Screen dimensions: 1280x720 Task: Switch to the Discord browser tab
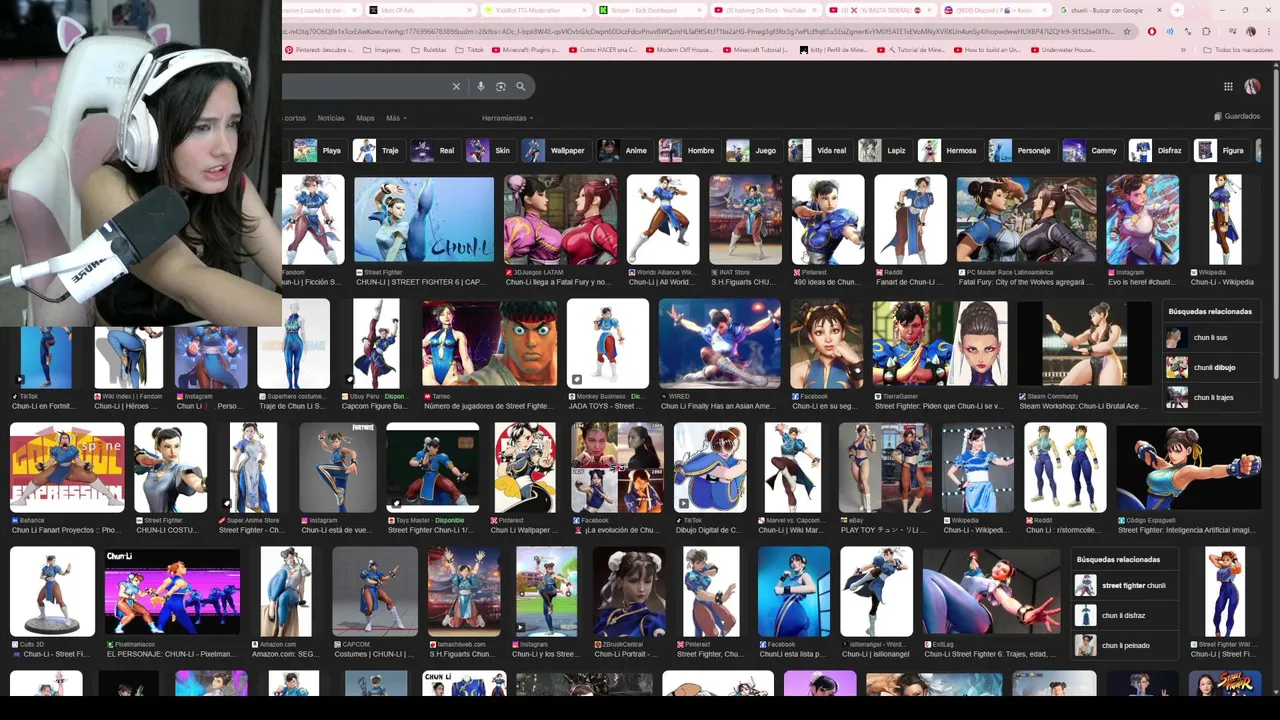pos(996,10)
